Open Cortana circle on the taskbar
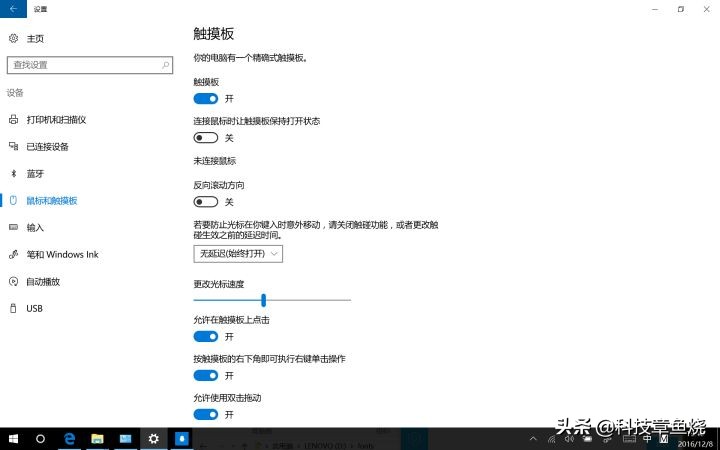This screenshot has height=450, width=720. (40, 439)
